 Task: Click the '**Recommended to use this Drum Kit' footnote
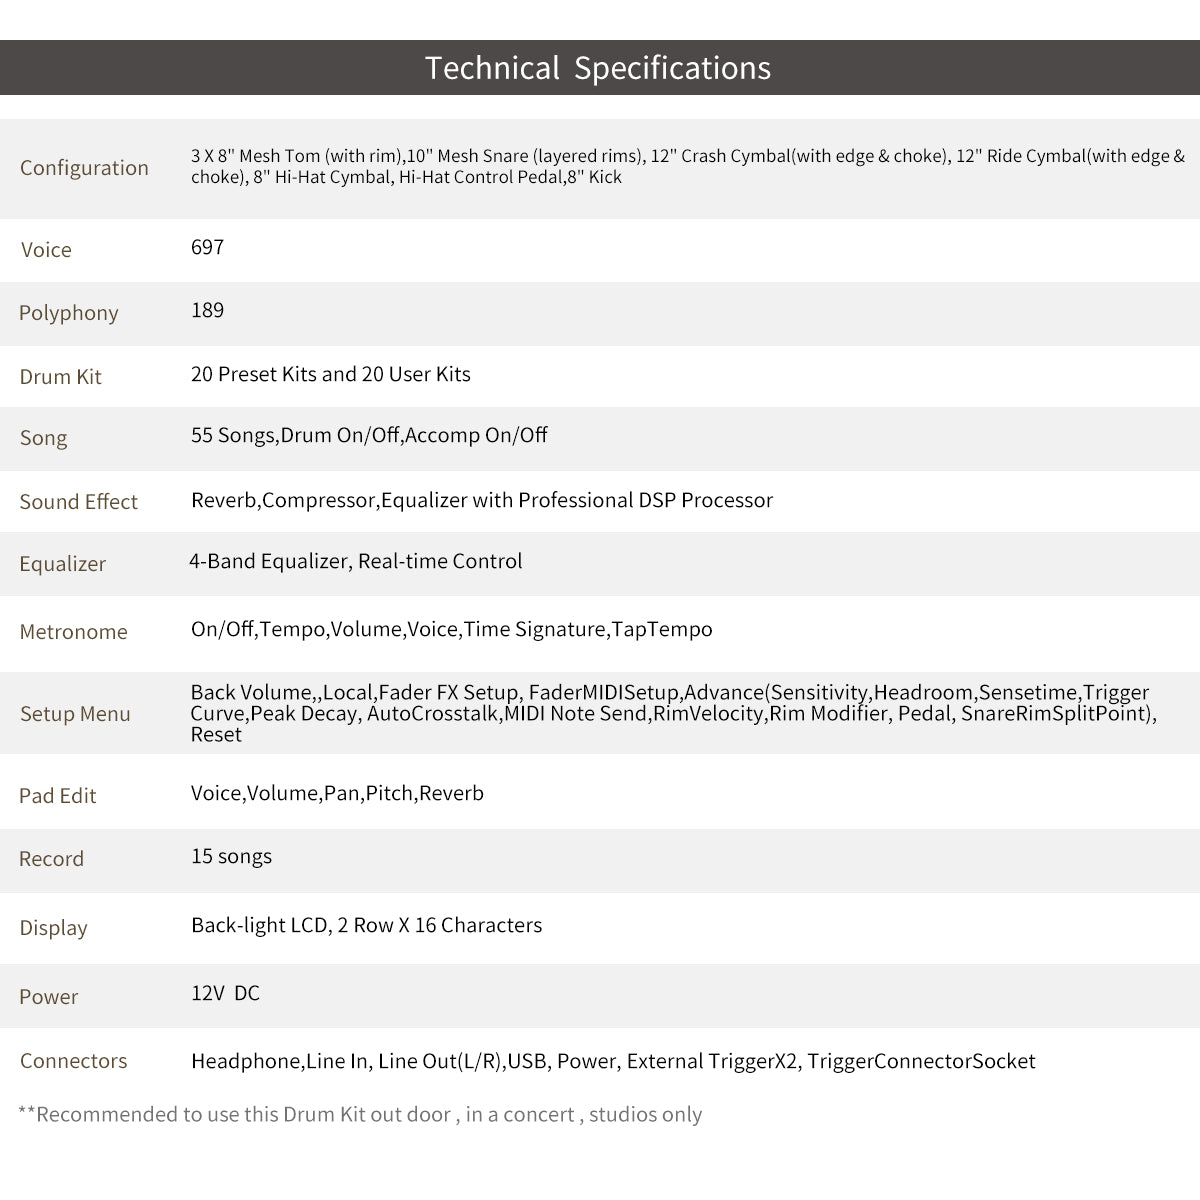point(360,1114)
